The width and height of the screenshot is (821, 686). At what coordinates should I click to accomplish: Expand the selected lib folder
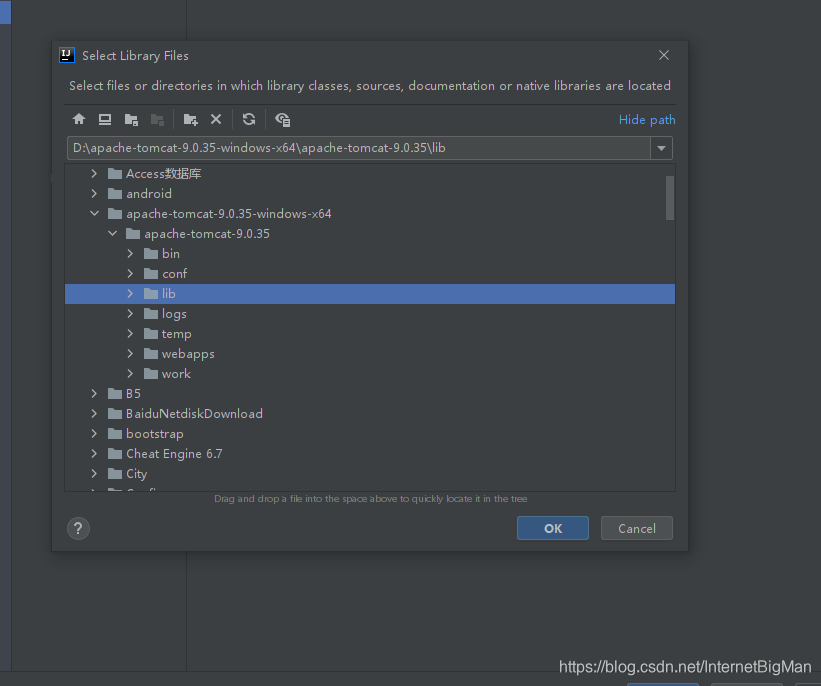(130, 293)
